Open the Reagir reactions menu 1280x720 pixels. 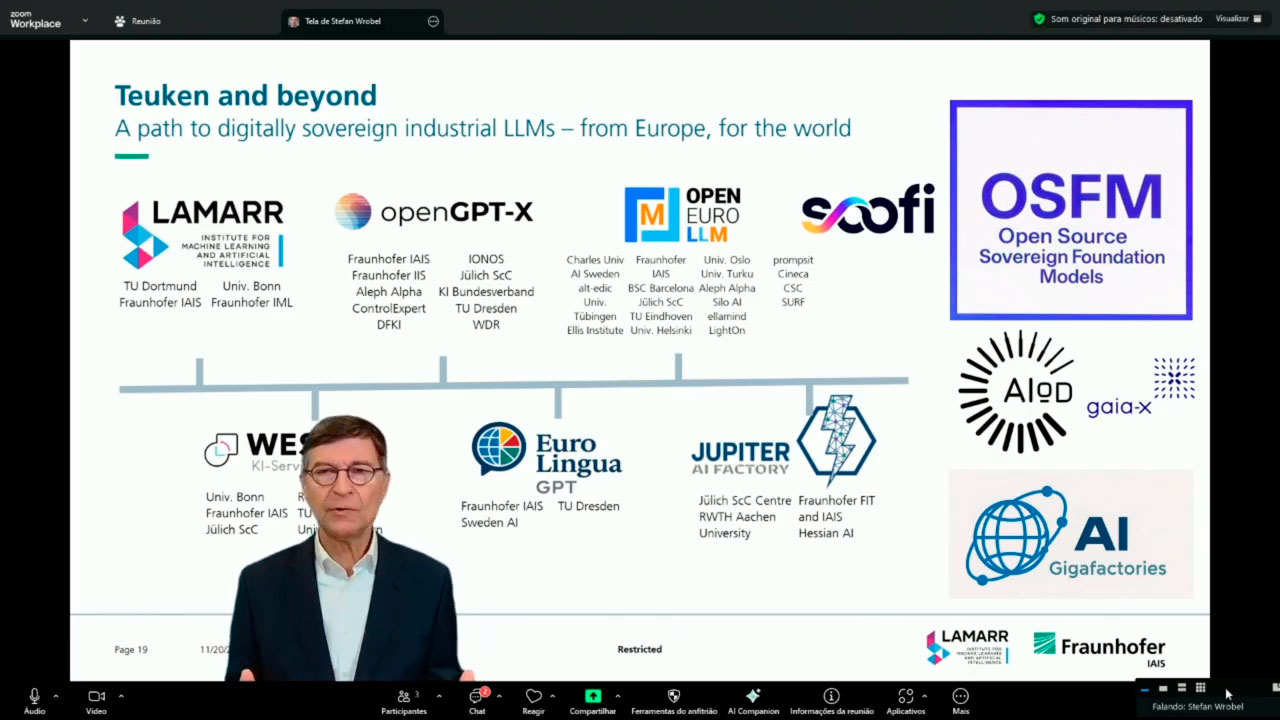point(533,699)
